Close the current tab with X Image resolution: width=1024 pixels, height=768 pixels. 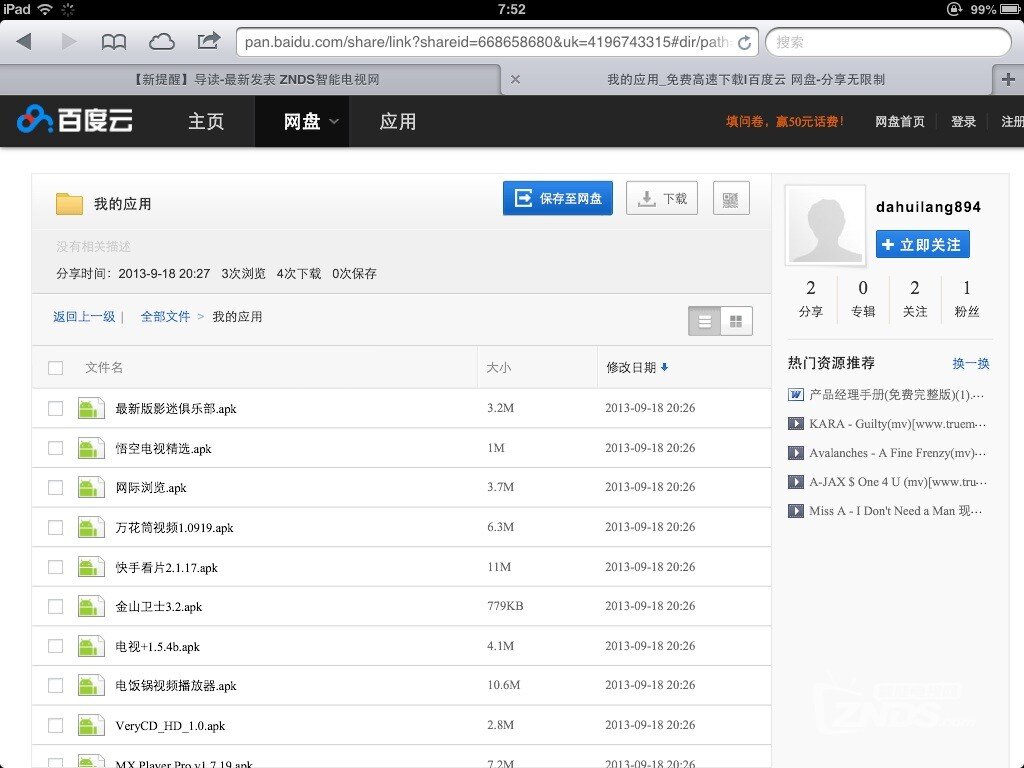pos(515,80)
